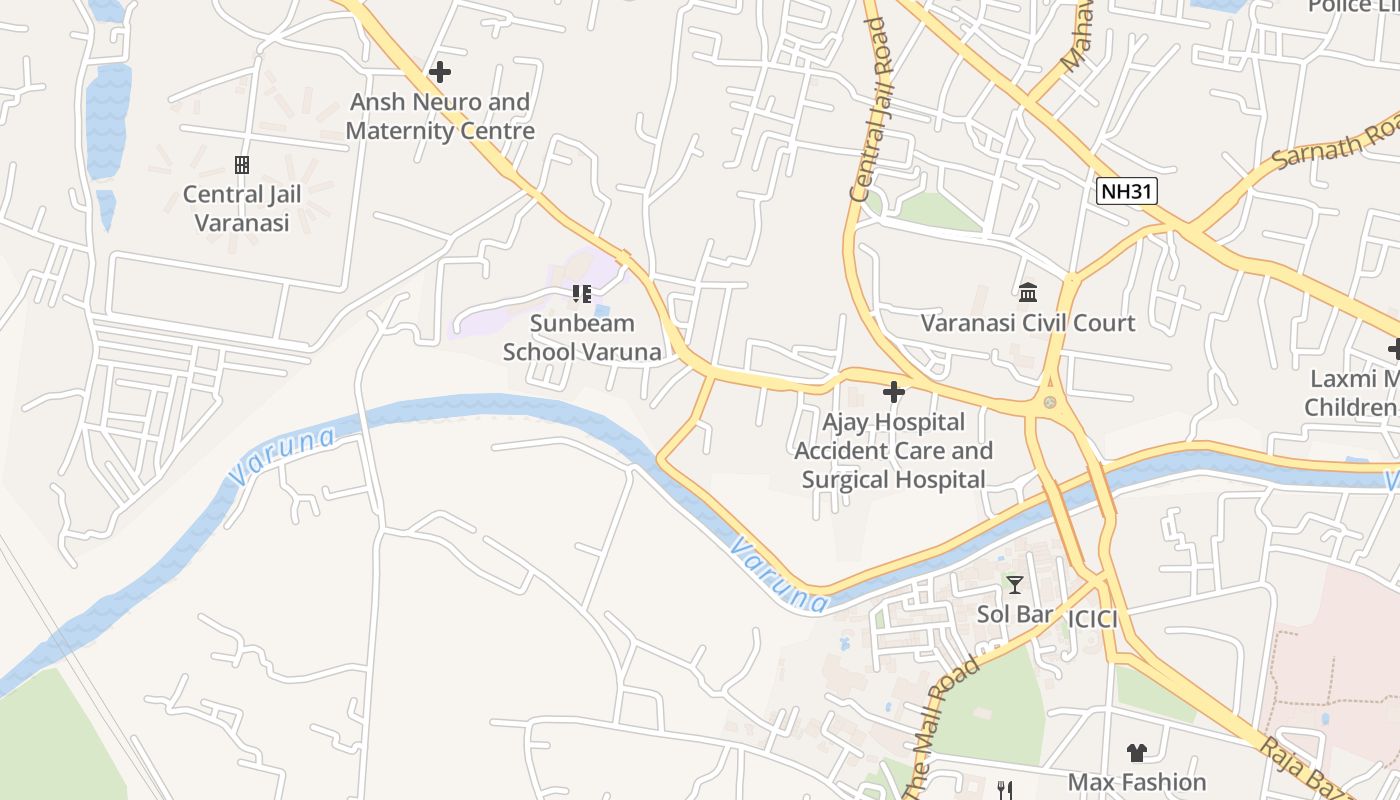The height and width of the screenshot is (800, 1400).
Task: Click the roundabout near Civil Court
Action: pyautogui.click(x=1049, y=402)
